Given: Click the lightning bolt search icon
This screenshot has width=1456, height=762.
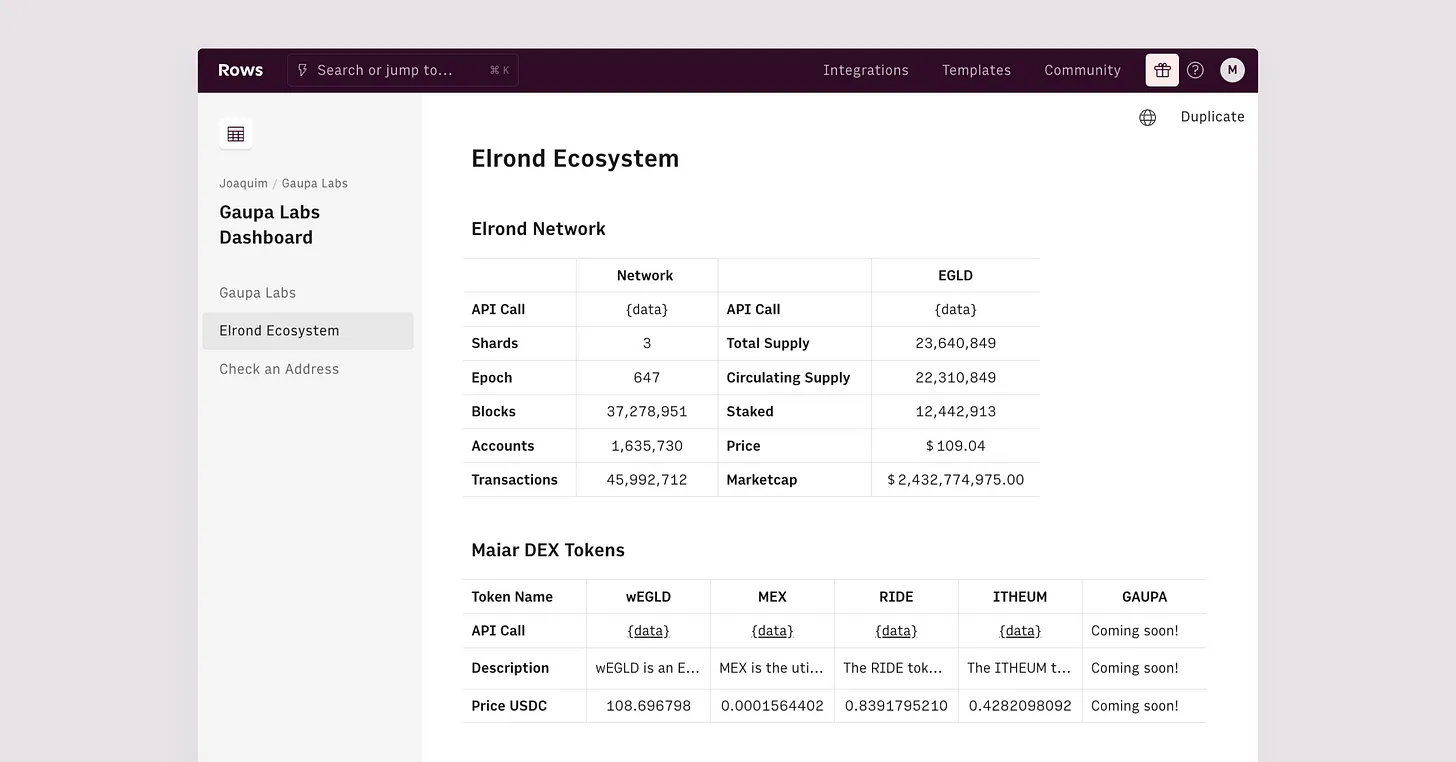Looking at the screenshot, I should (x=303, y=70).
